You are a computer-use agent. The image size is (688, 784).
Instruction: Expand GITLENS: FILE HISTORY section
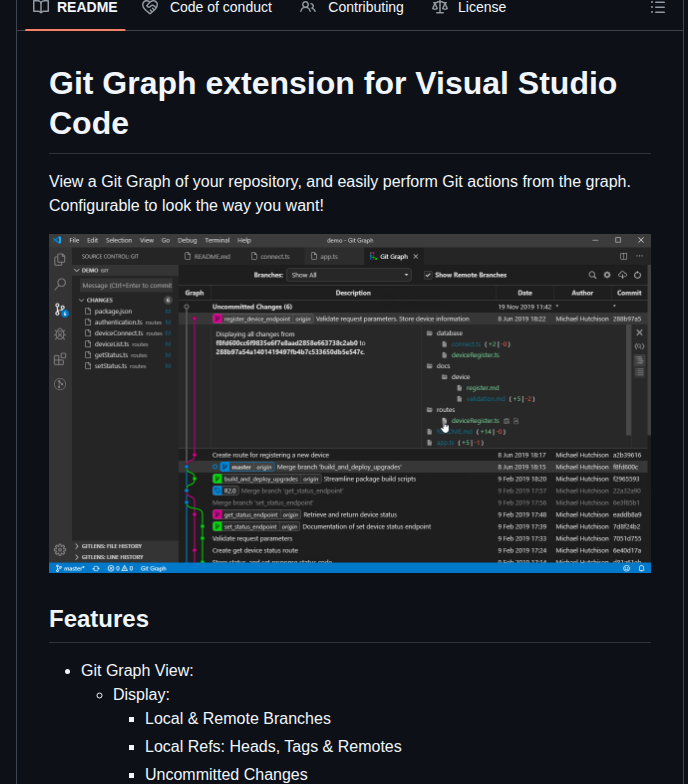125,546
